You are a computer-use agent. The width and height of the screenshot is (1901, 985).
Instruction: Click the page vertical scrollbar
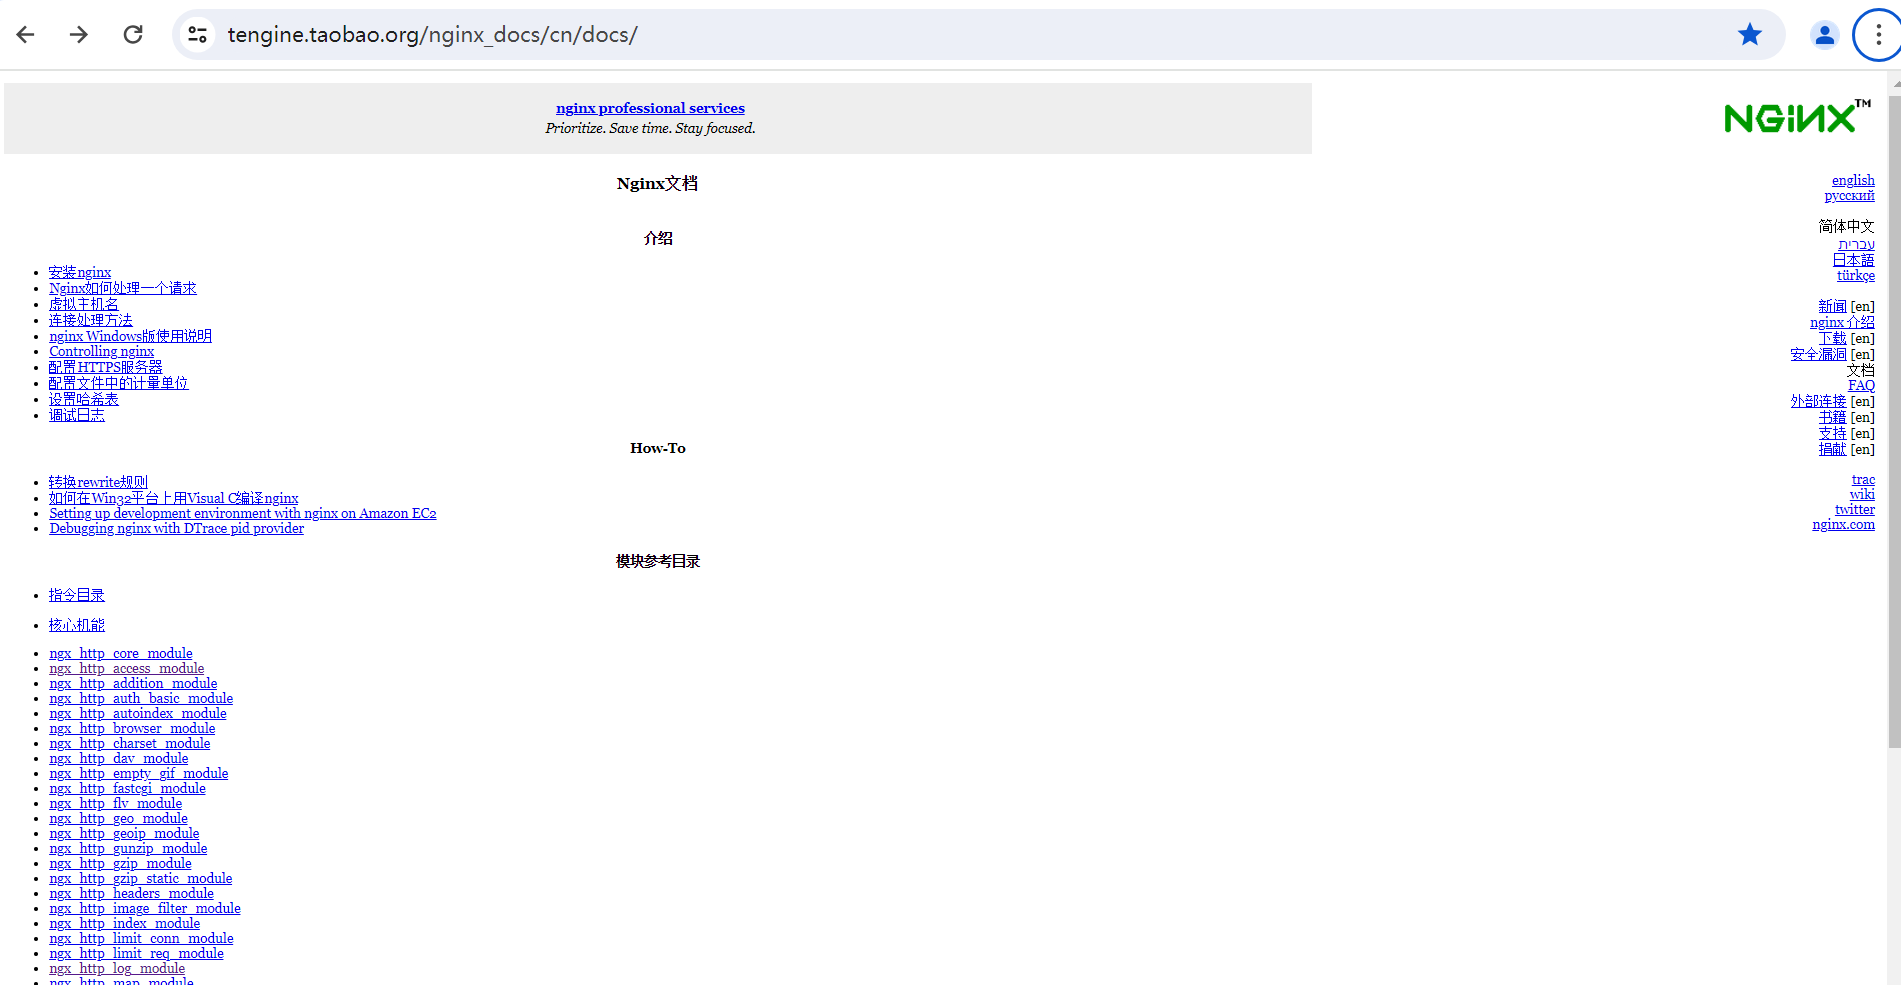(1894, 420)
